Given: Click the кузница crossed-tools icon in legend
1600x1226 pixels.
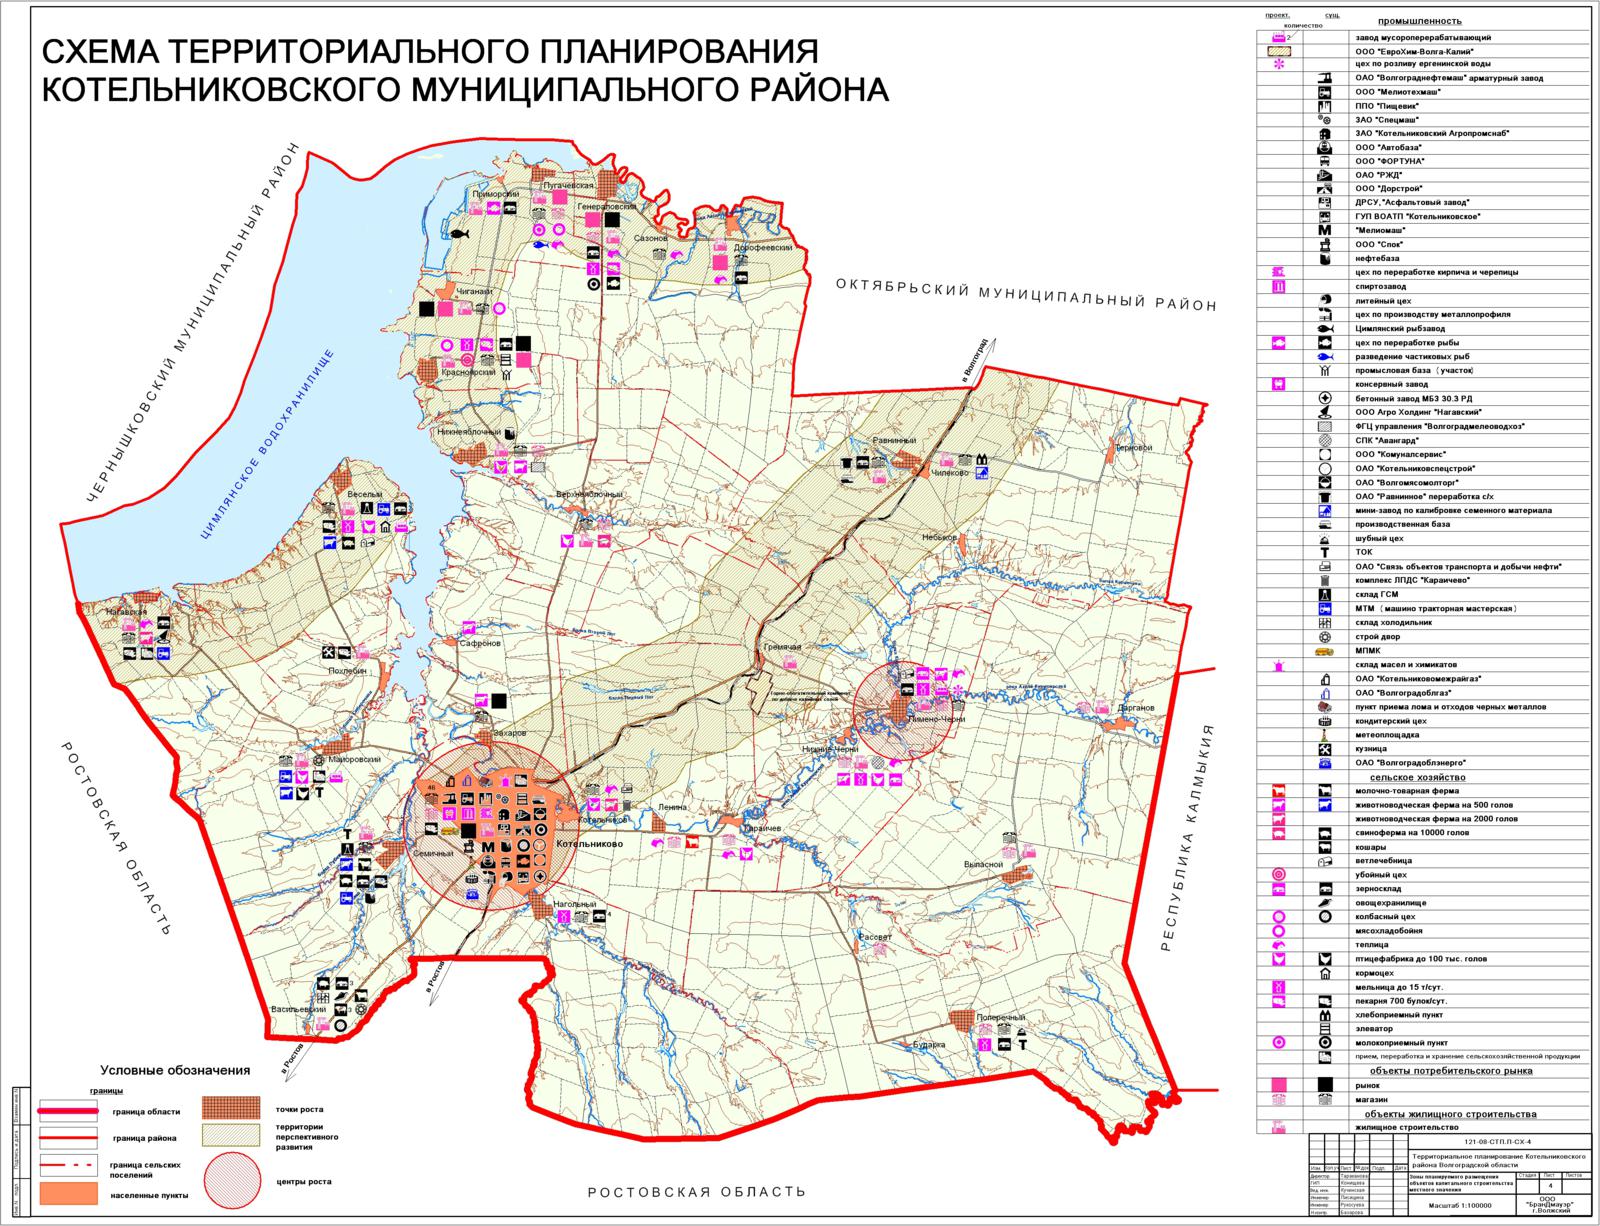Looking at the screenshot, I should coord(1324,749).
